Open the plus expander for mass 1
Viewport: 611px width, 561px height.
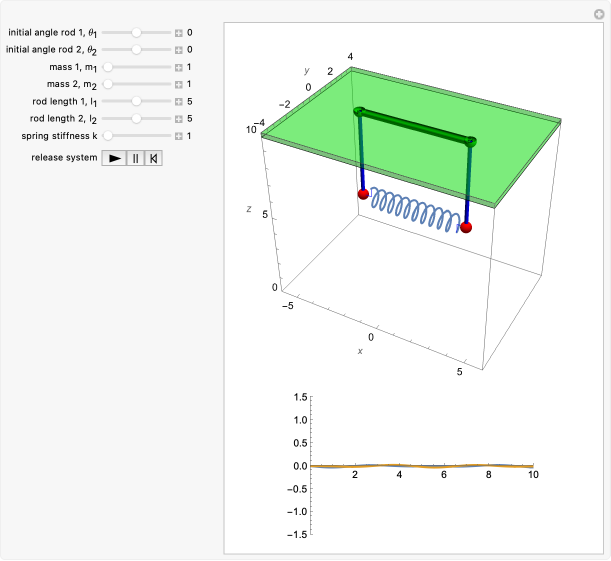tap(178, 67)
